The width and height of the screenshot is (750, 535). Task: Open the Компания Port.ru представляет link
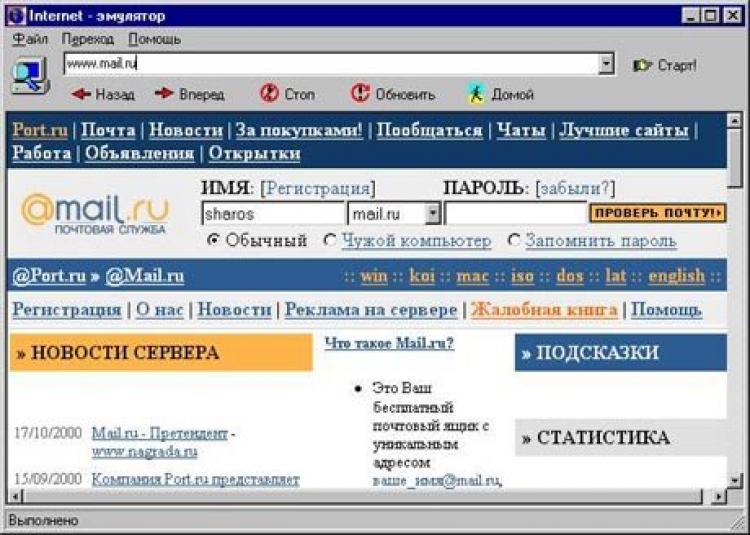[x=196, y=479]
